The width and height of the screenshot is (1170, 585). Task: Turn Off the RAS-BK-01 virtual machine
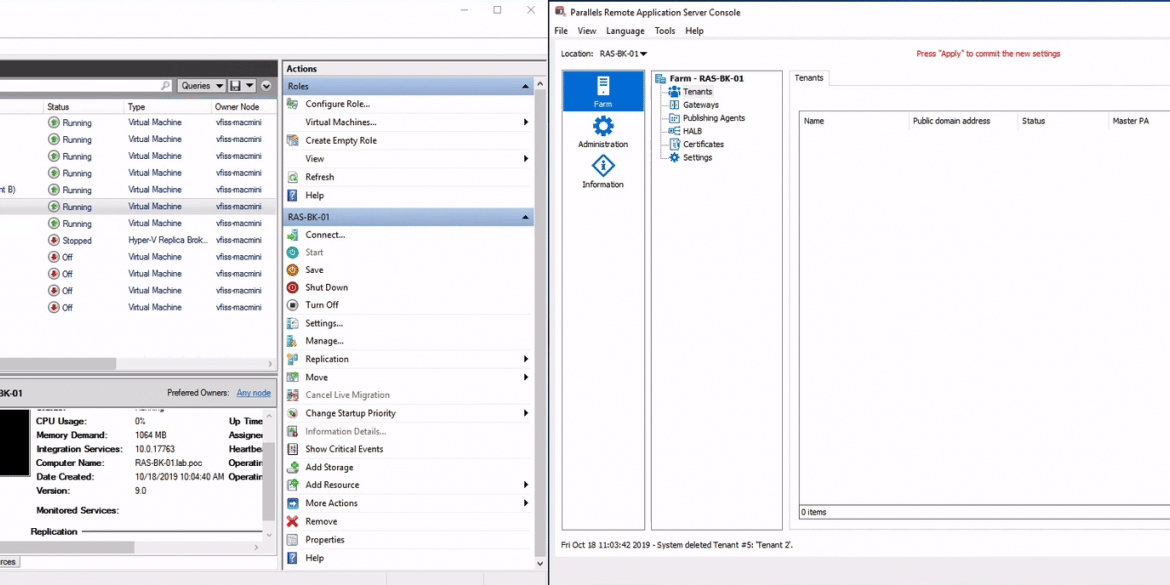[x=322, y=304]
